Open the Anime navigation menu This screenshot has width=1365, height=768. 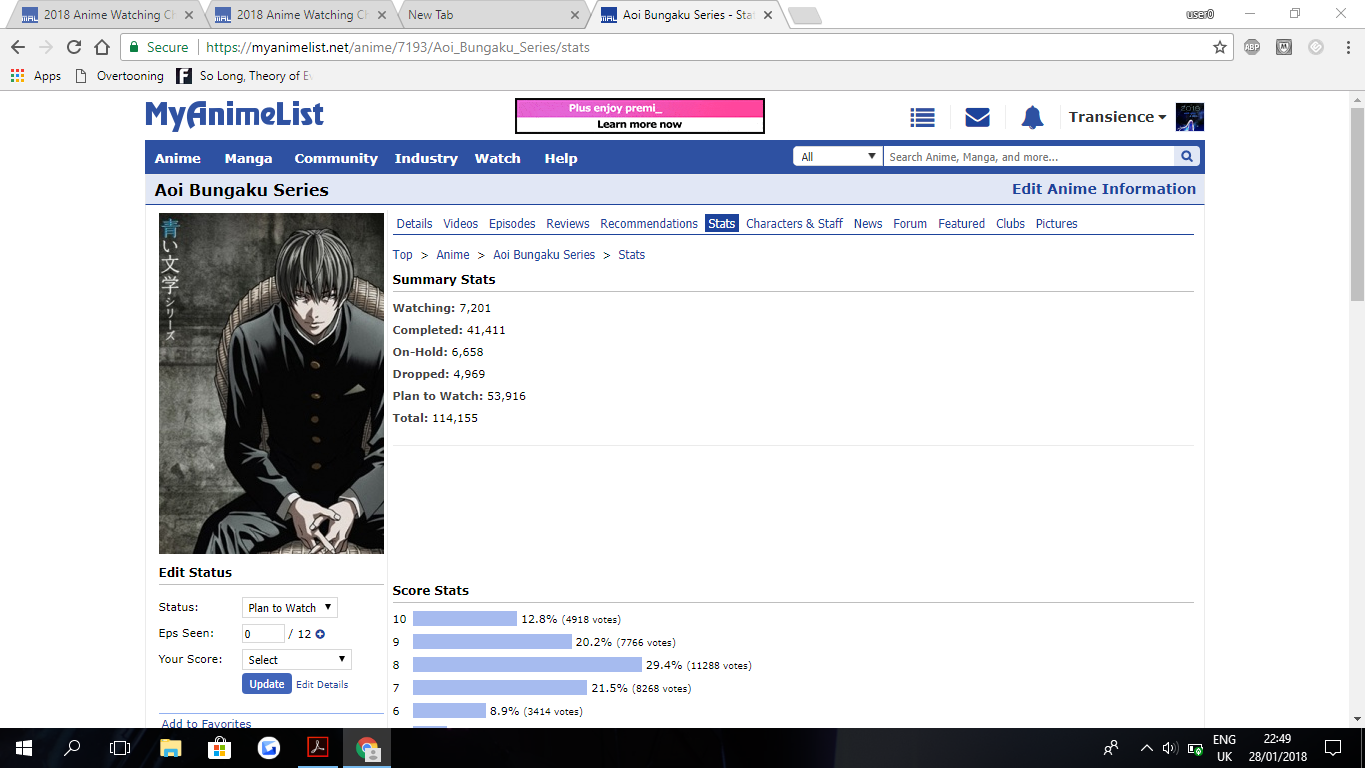pos(178,158)
